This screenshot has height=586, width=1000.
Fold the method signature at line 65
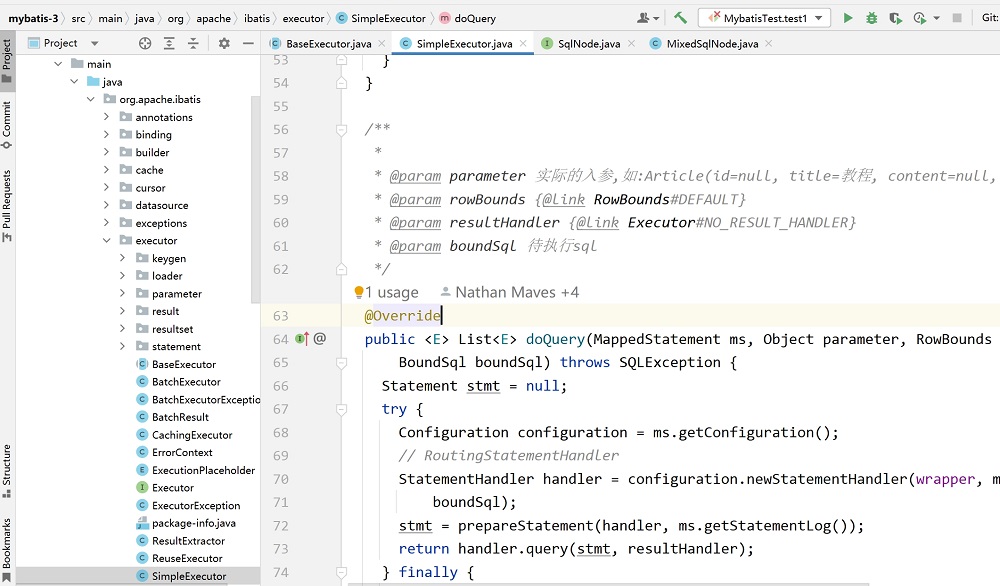pos(342,363)
